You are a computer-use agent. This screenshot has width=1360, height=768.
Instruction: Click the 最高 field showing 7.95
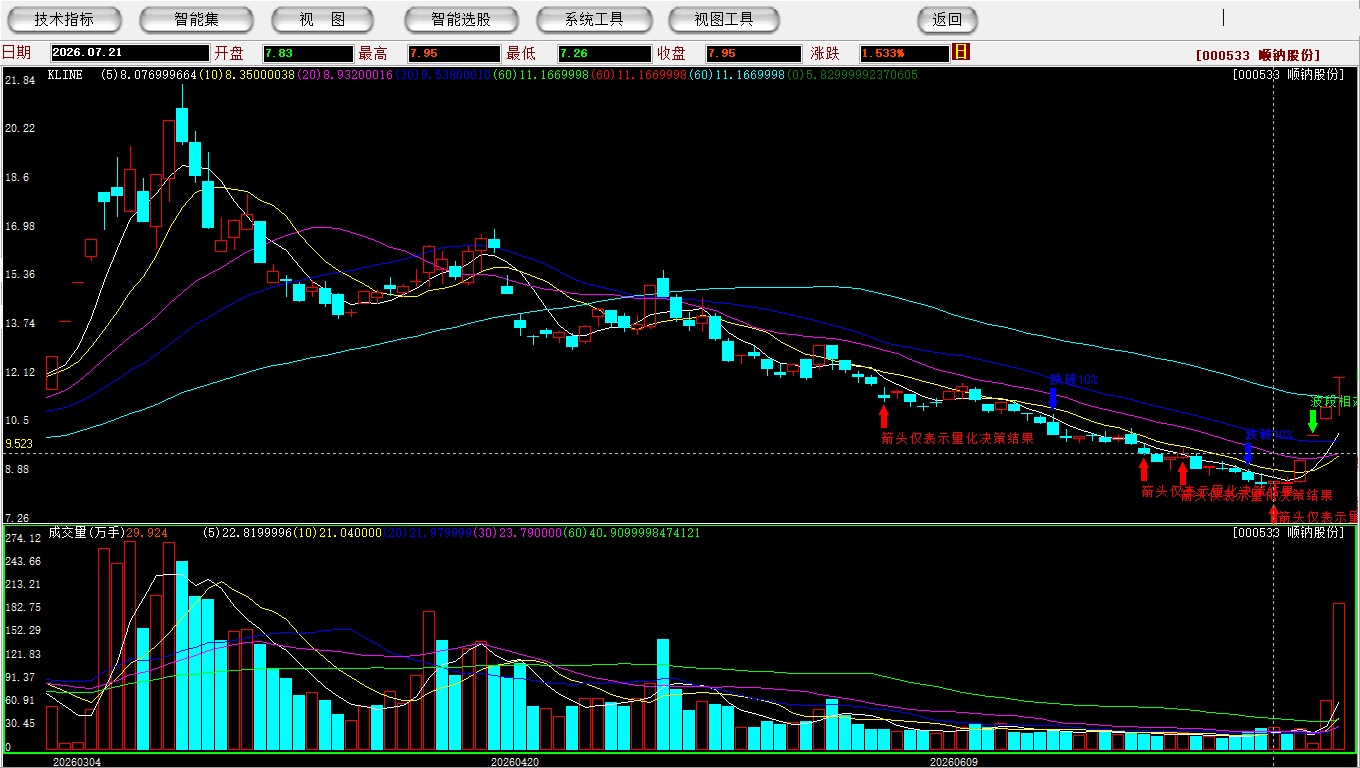coord(453,53)
